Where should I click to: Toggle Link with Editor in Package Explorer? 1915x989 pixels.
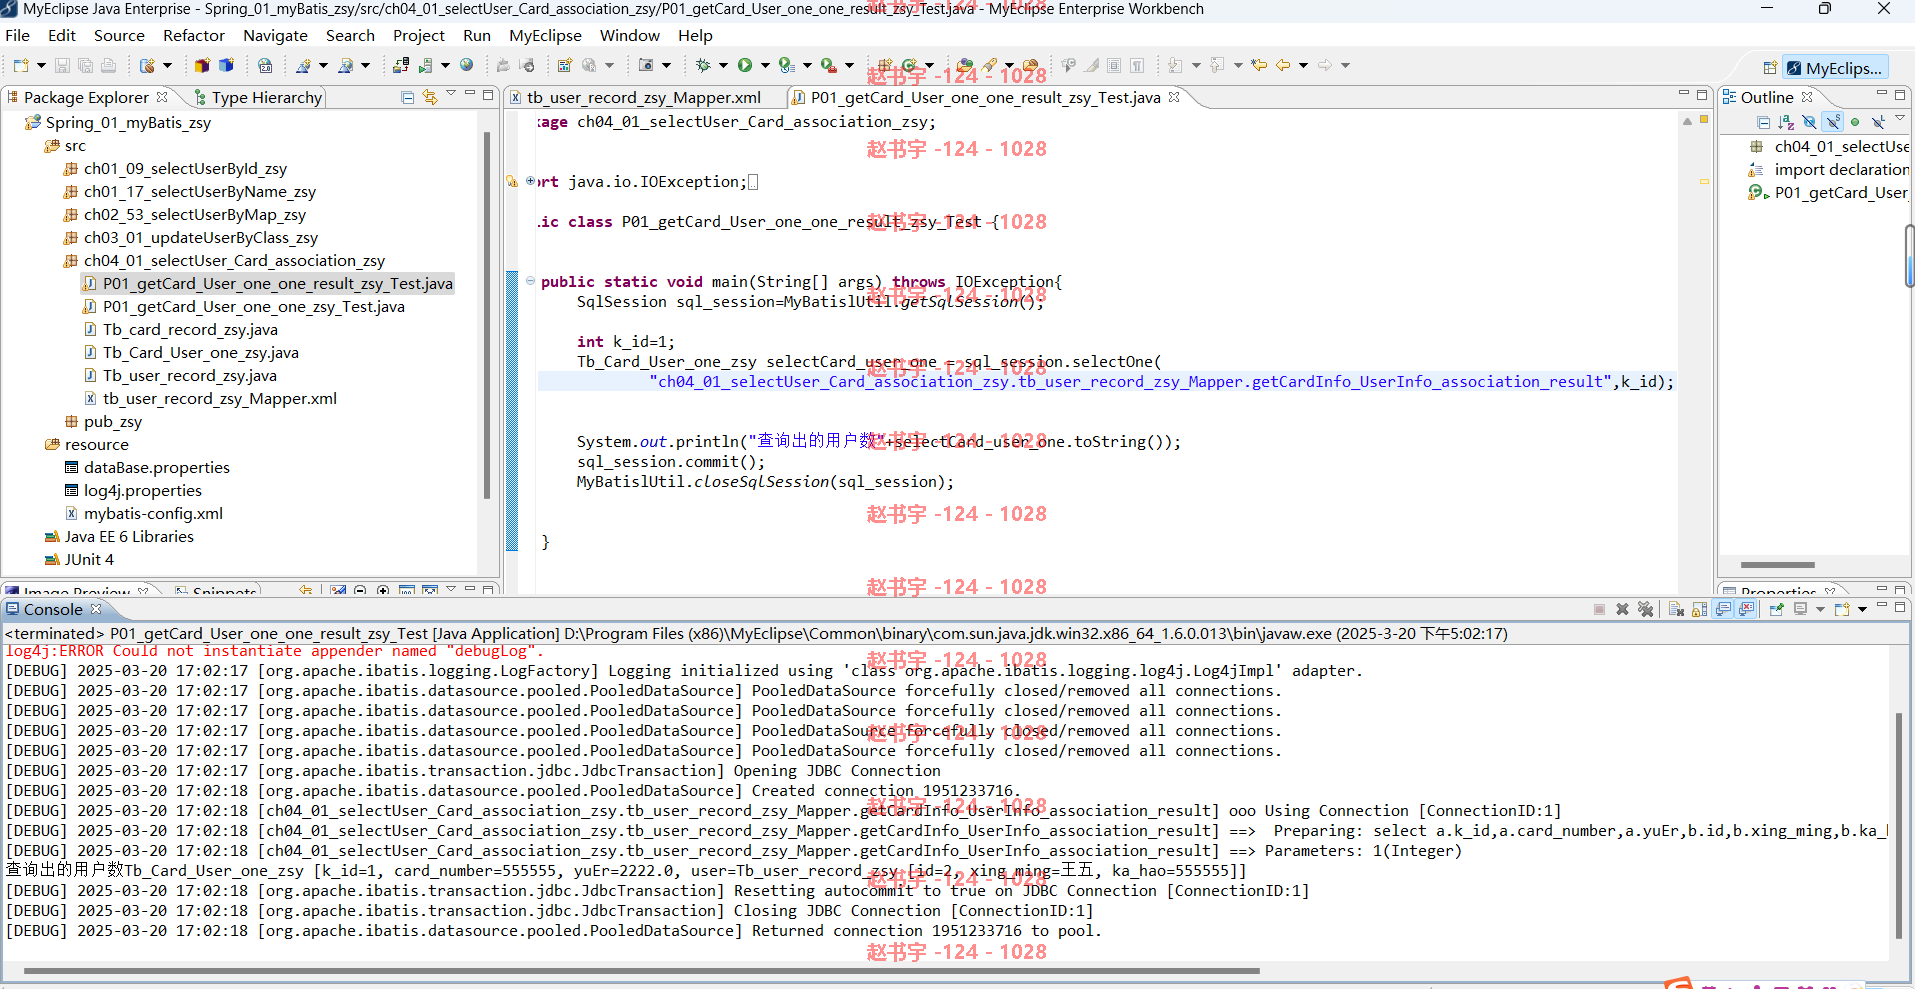tap(430, 97)
